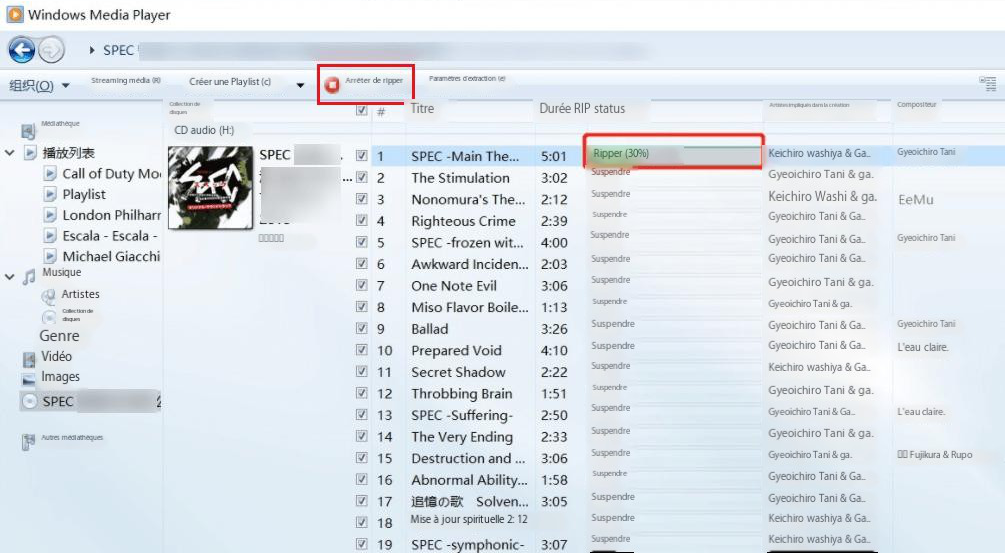Click the Médiathèque library icon

[x=28, y=131]
